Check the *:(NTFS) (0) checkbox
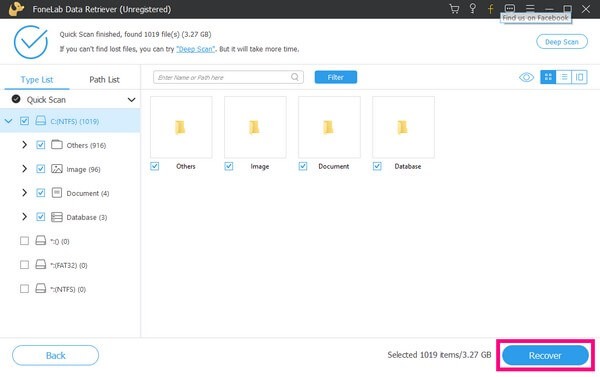Screen dimensions: 600x377 pos(24,289)
